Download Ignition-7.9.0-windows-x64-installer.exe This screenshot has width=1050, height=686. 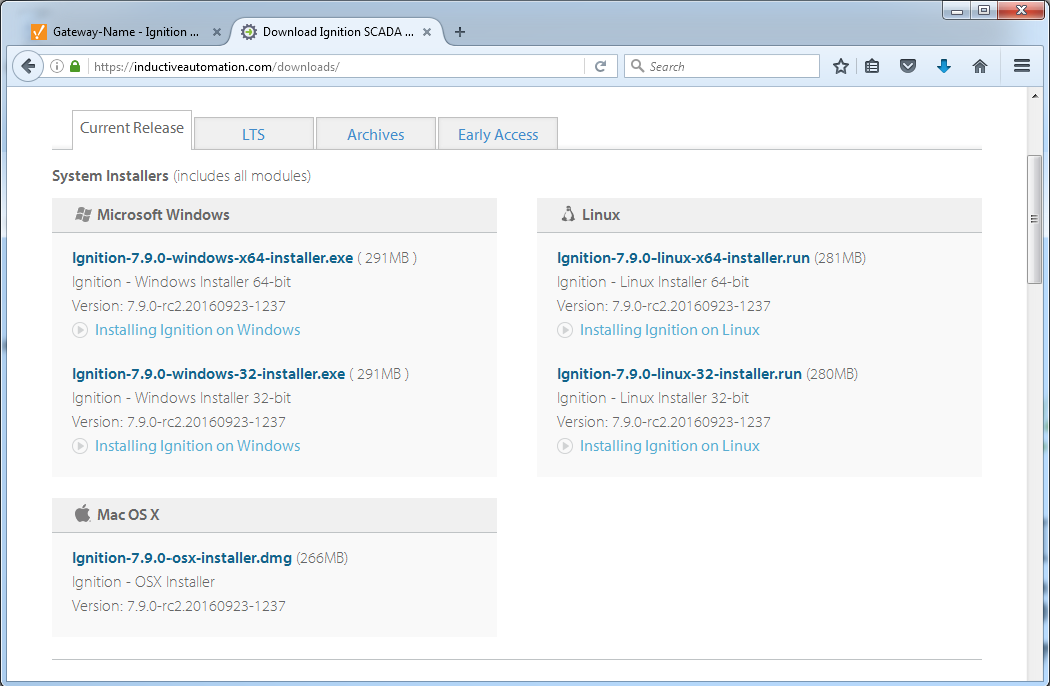pos(212,258)
